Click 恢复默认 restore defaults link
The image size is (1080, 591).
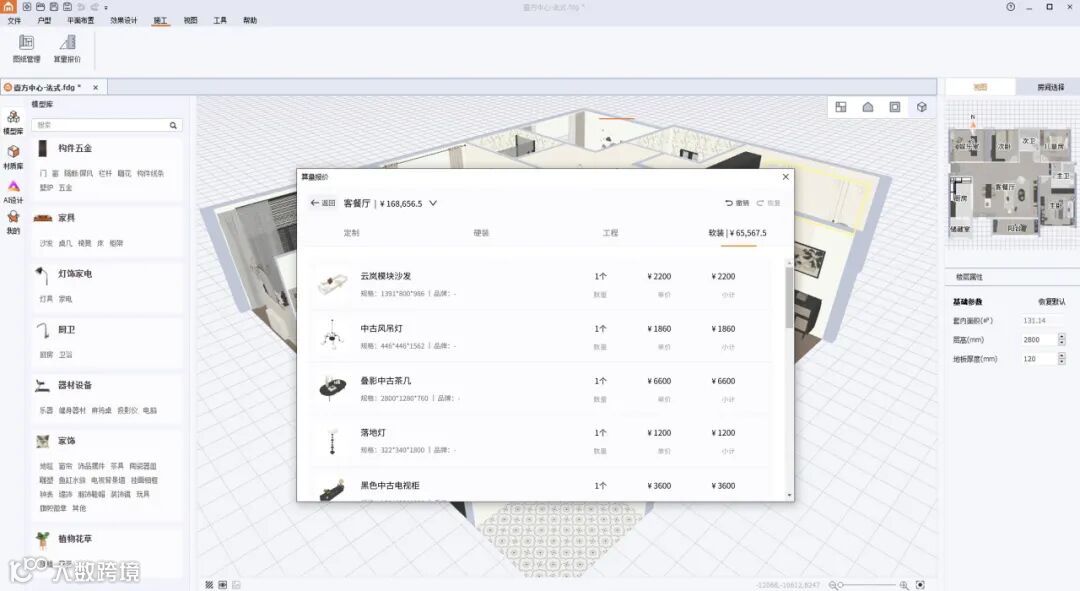pos(1052,302)
